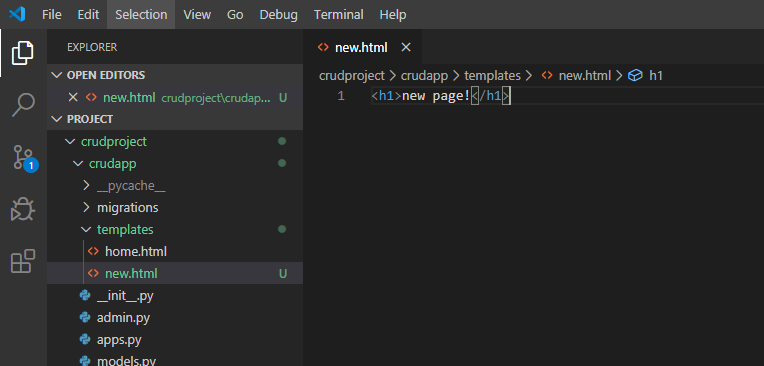Screen dimensions: 764x366
Task: Click the HTML icon in breadcrumb before new.html
Action: 547,76
